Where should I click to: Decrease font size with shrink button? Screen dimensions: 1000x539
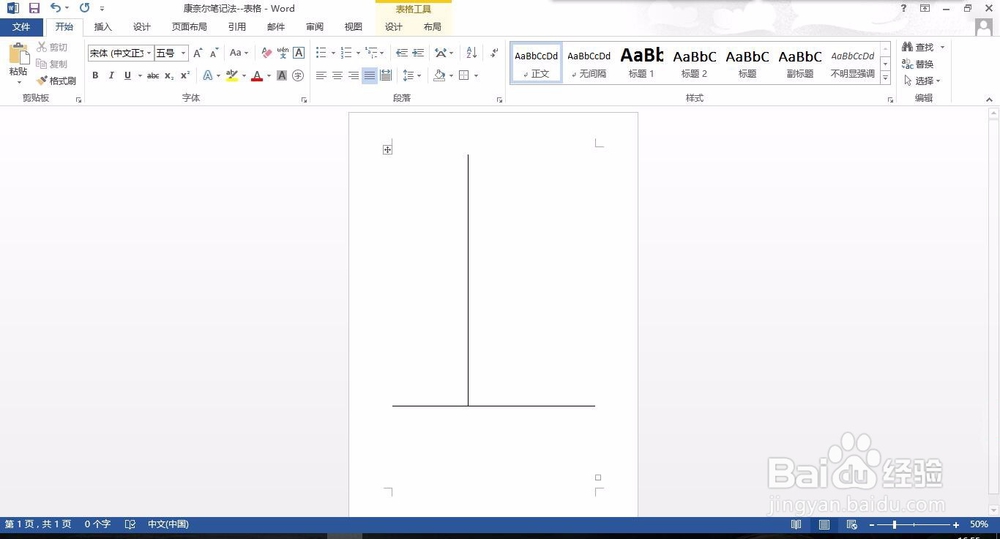click(x=214, y=53)
